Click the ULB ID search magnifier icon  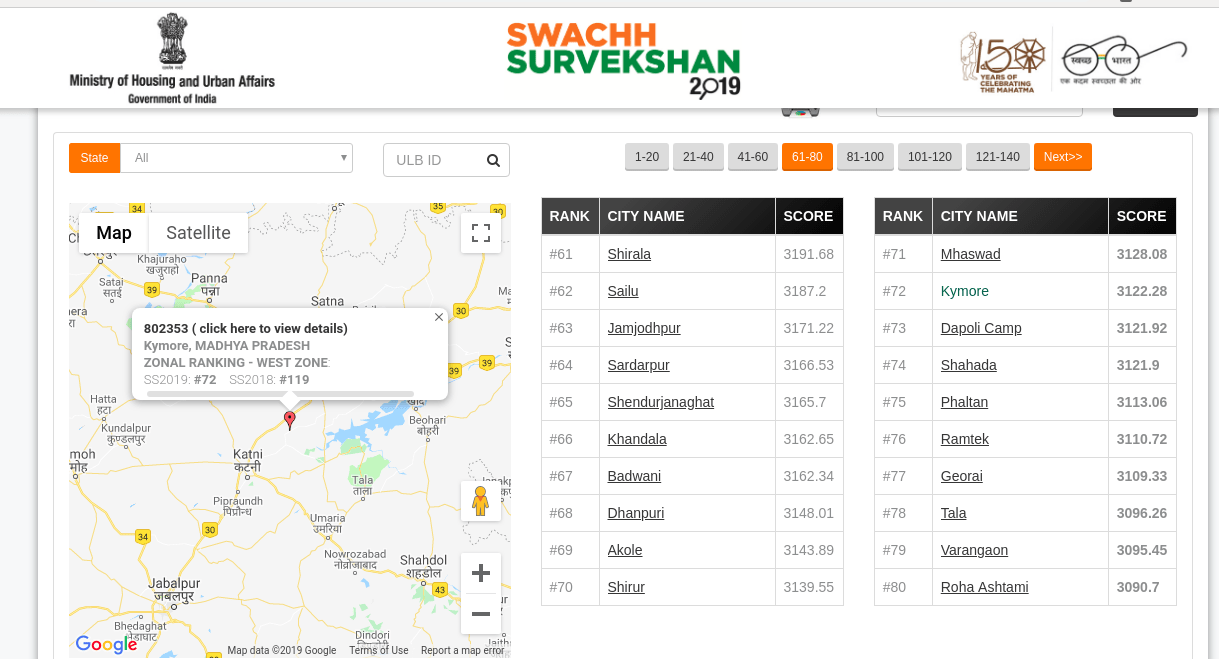[493, 159]
